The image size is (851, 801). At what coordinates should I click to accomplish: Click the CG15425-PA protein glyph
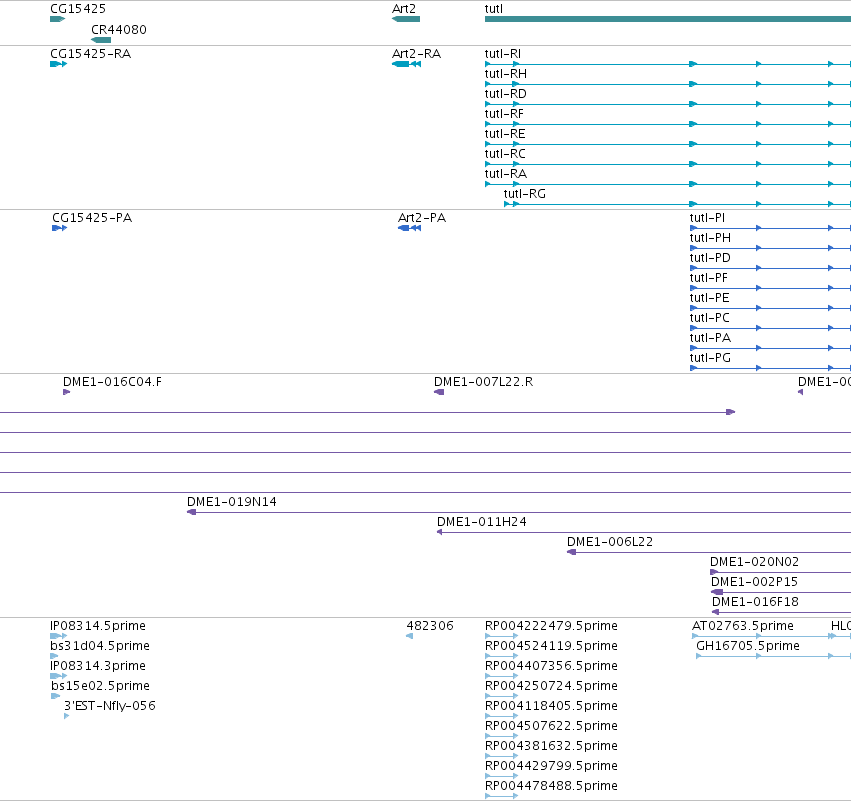60,228
